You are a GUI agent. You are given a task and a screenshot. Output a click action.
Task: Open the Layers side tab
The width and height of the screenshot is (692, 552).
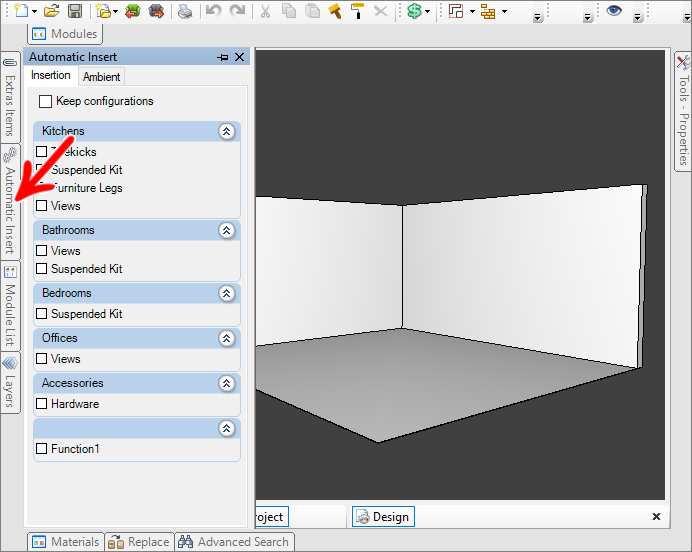[x=10, y=383]
